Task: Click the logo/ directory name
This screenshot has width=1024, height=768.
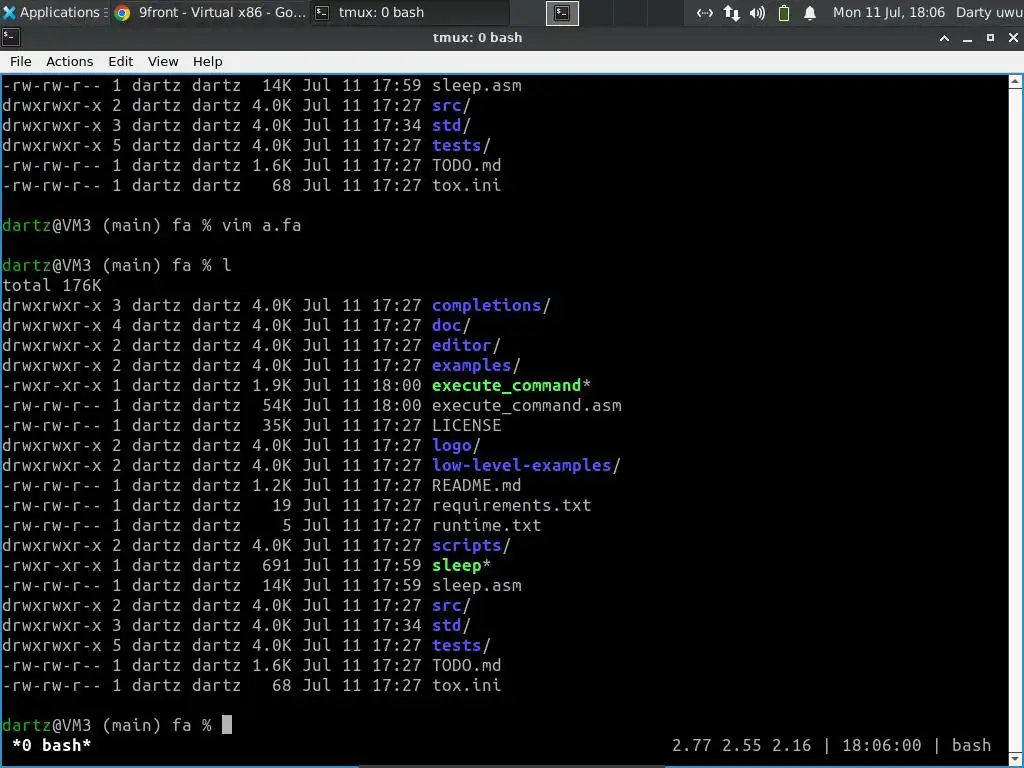Action: click(456, 445)
